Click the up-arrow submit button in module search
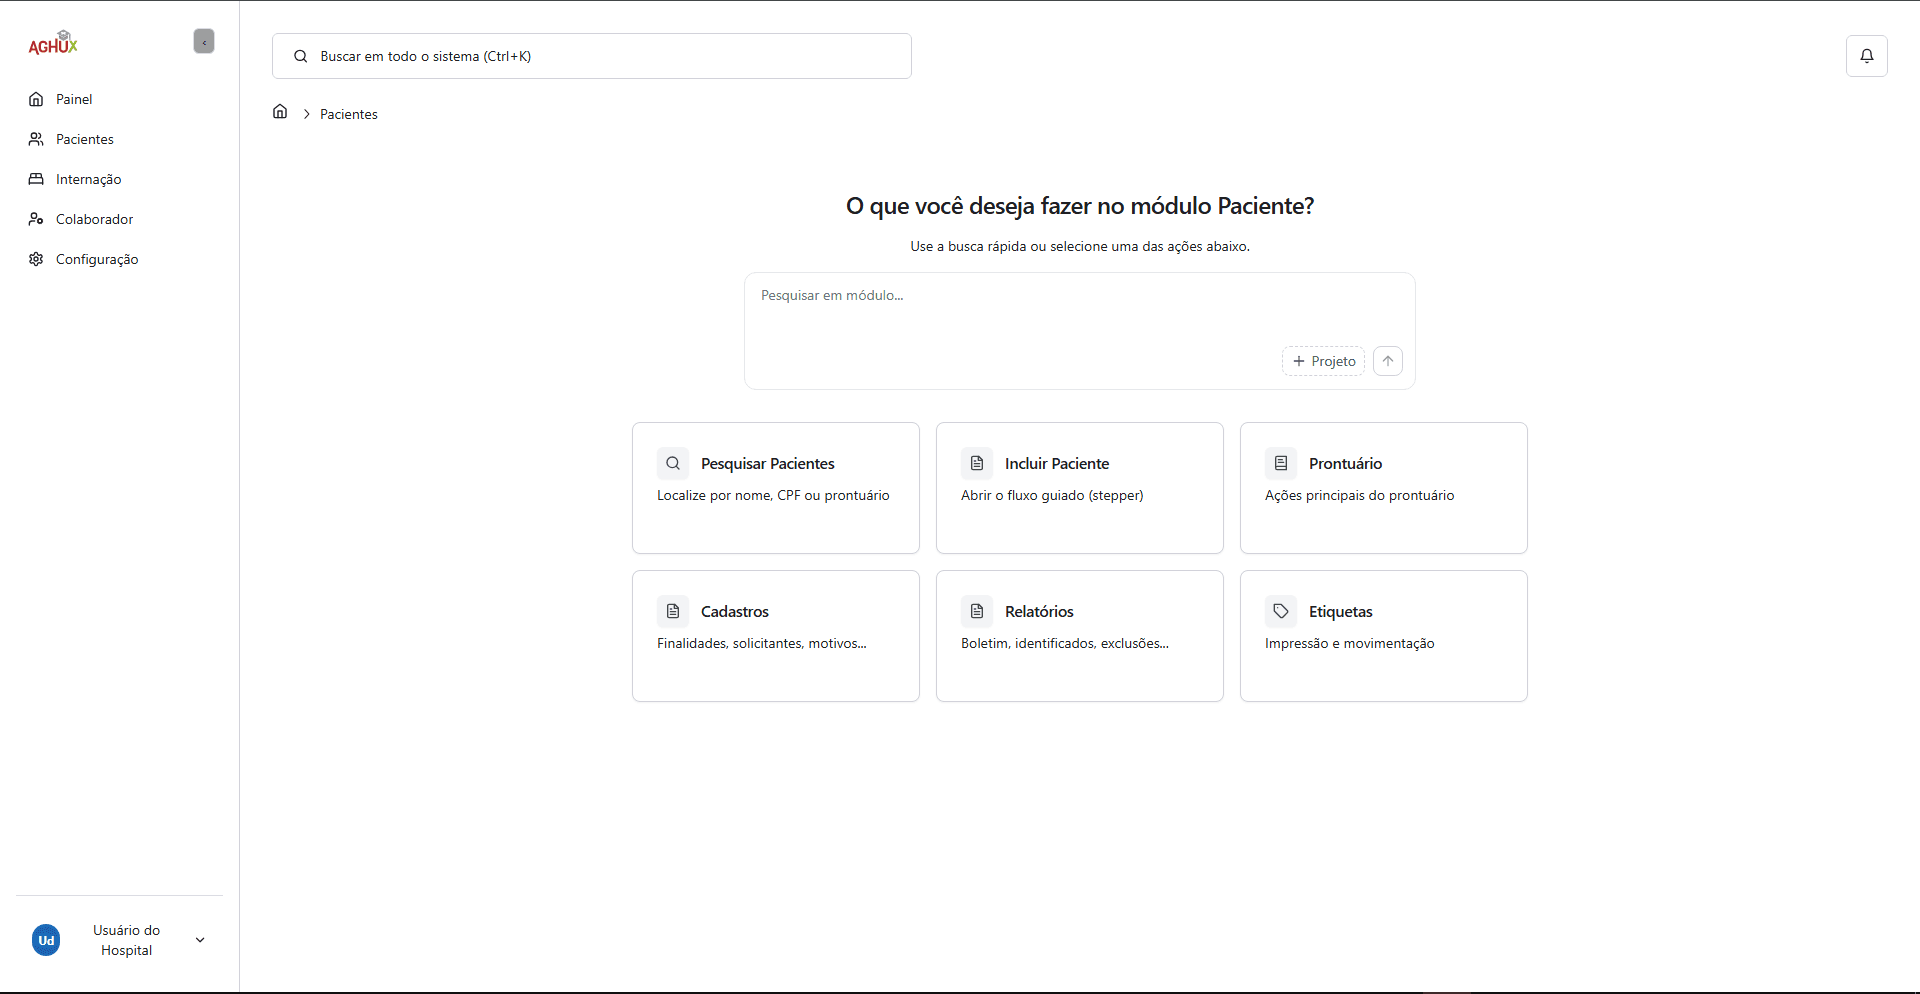 coord(1387,361)
